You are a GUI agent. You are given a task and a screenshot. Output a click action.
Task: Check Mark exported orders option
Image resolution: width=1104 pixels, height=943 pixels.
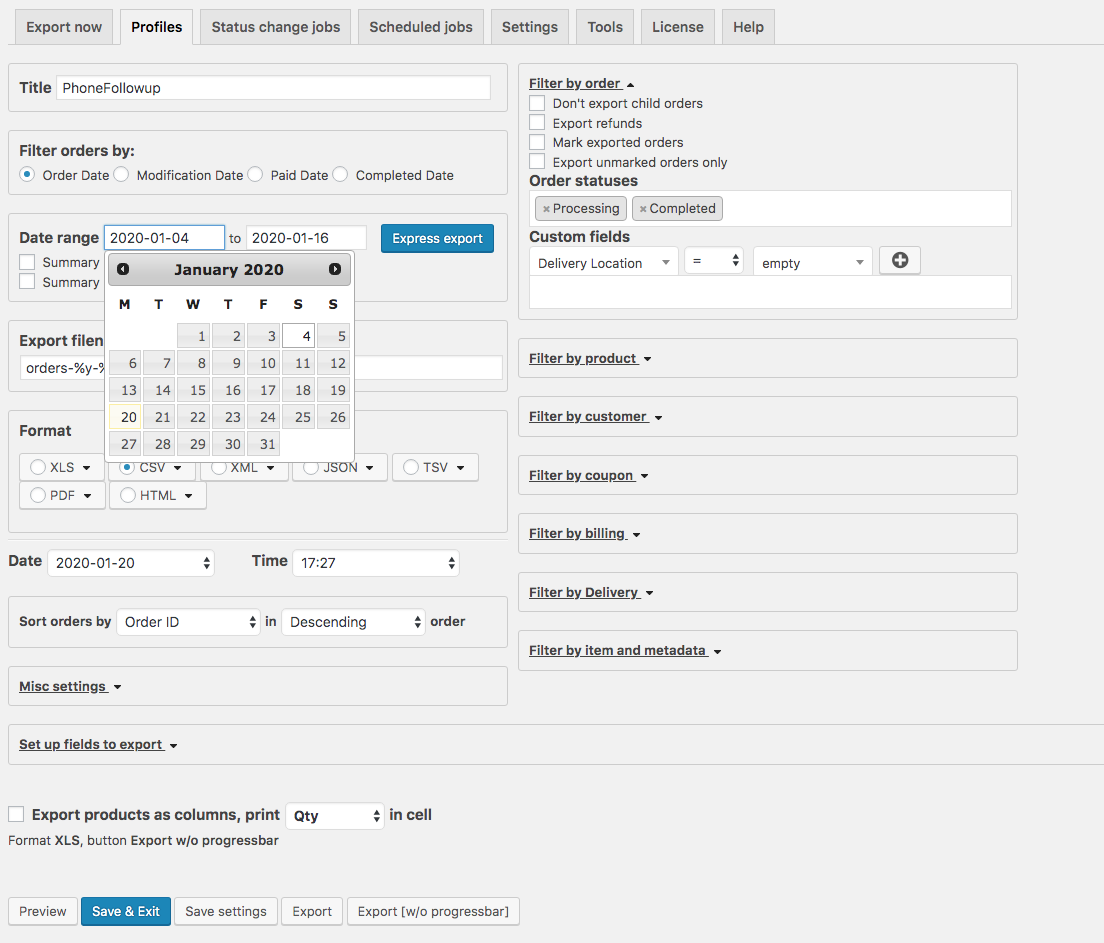point(537,142)
